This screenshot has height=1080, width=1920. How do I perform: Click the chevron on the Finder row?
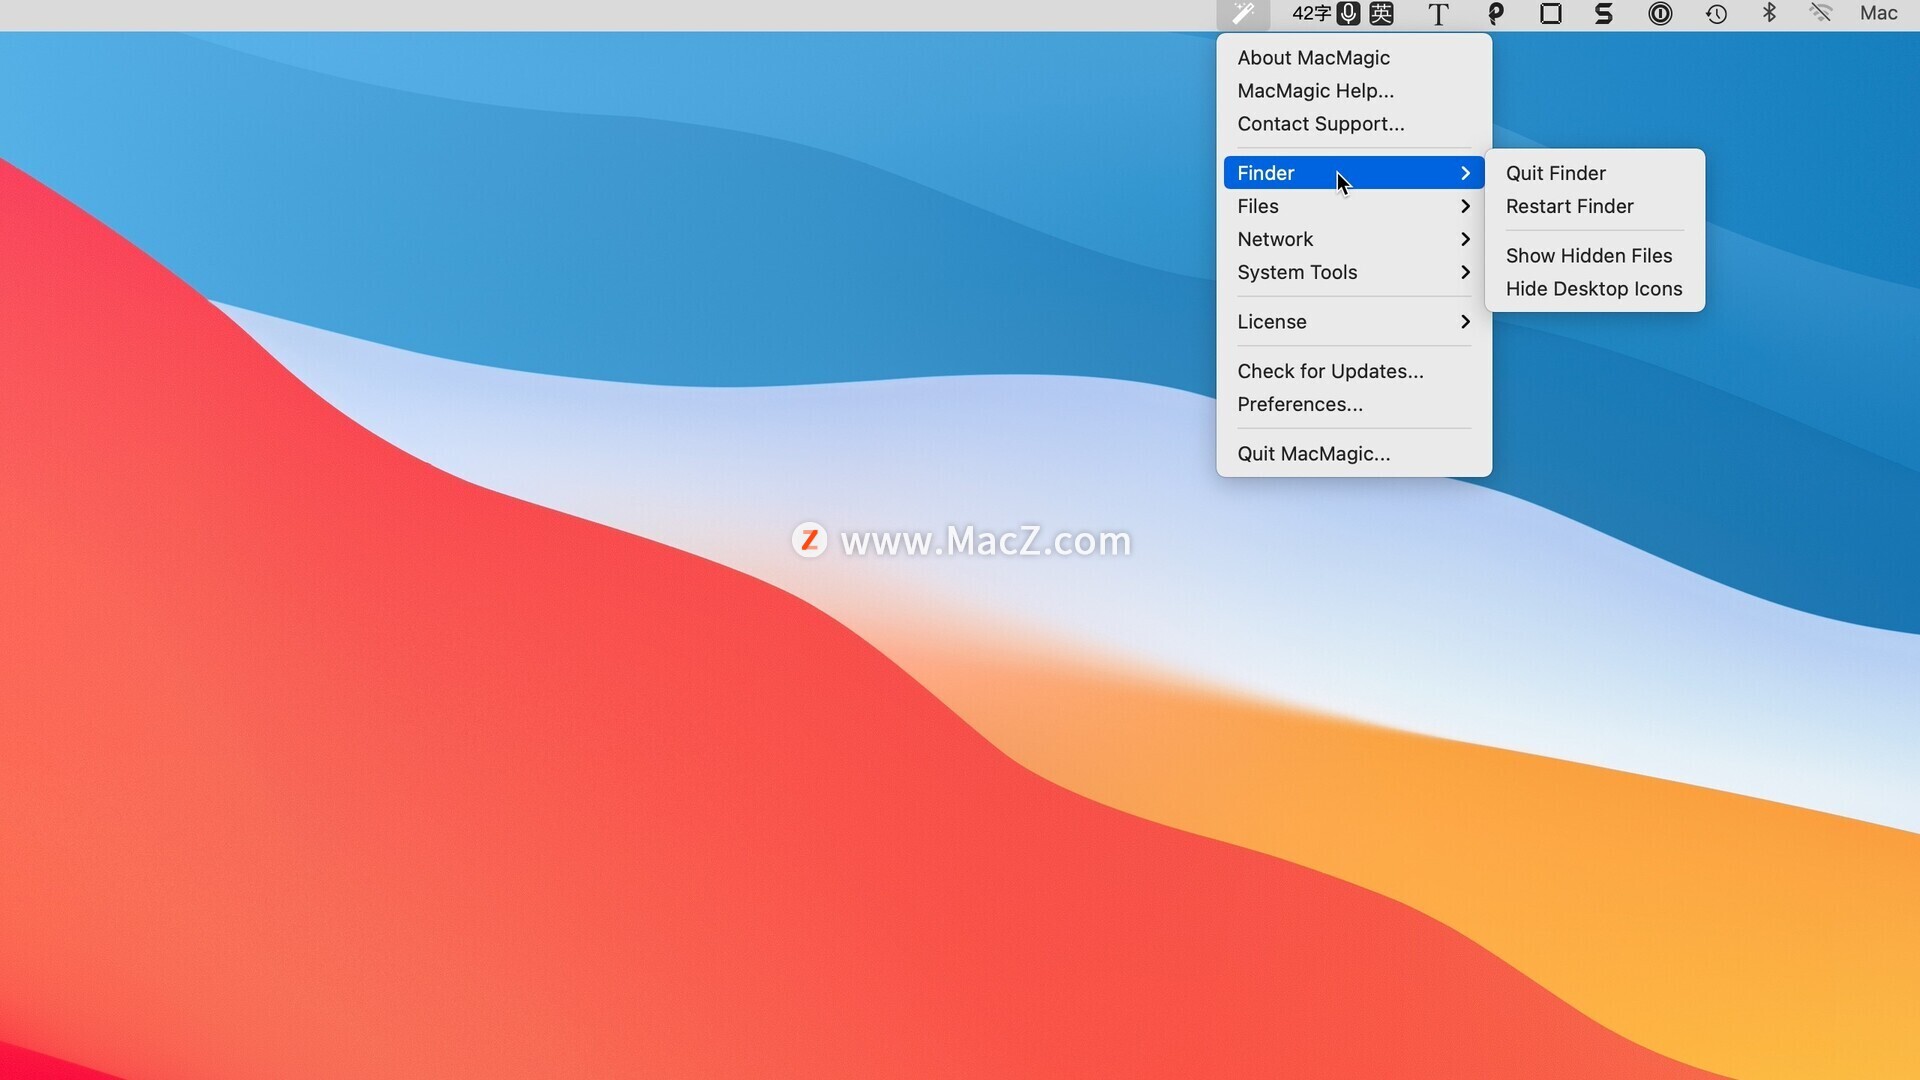pyautogui.click(x=1465, y=173)
